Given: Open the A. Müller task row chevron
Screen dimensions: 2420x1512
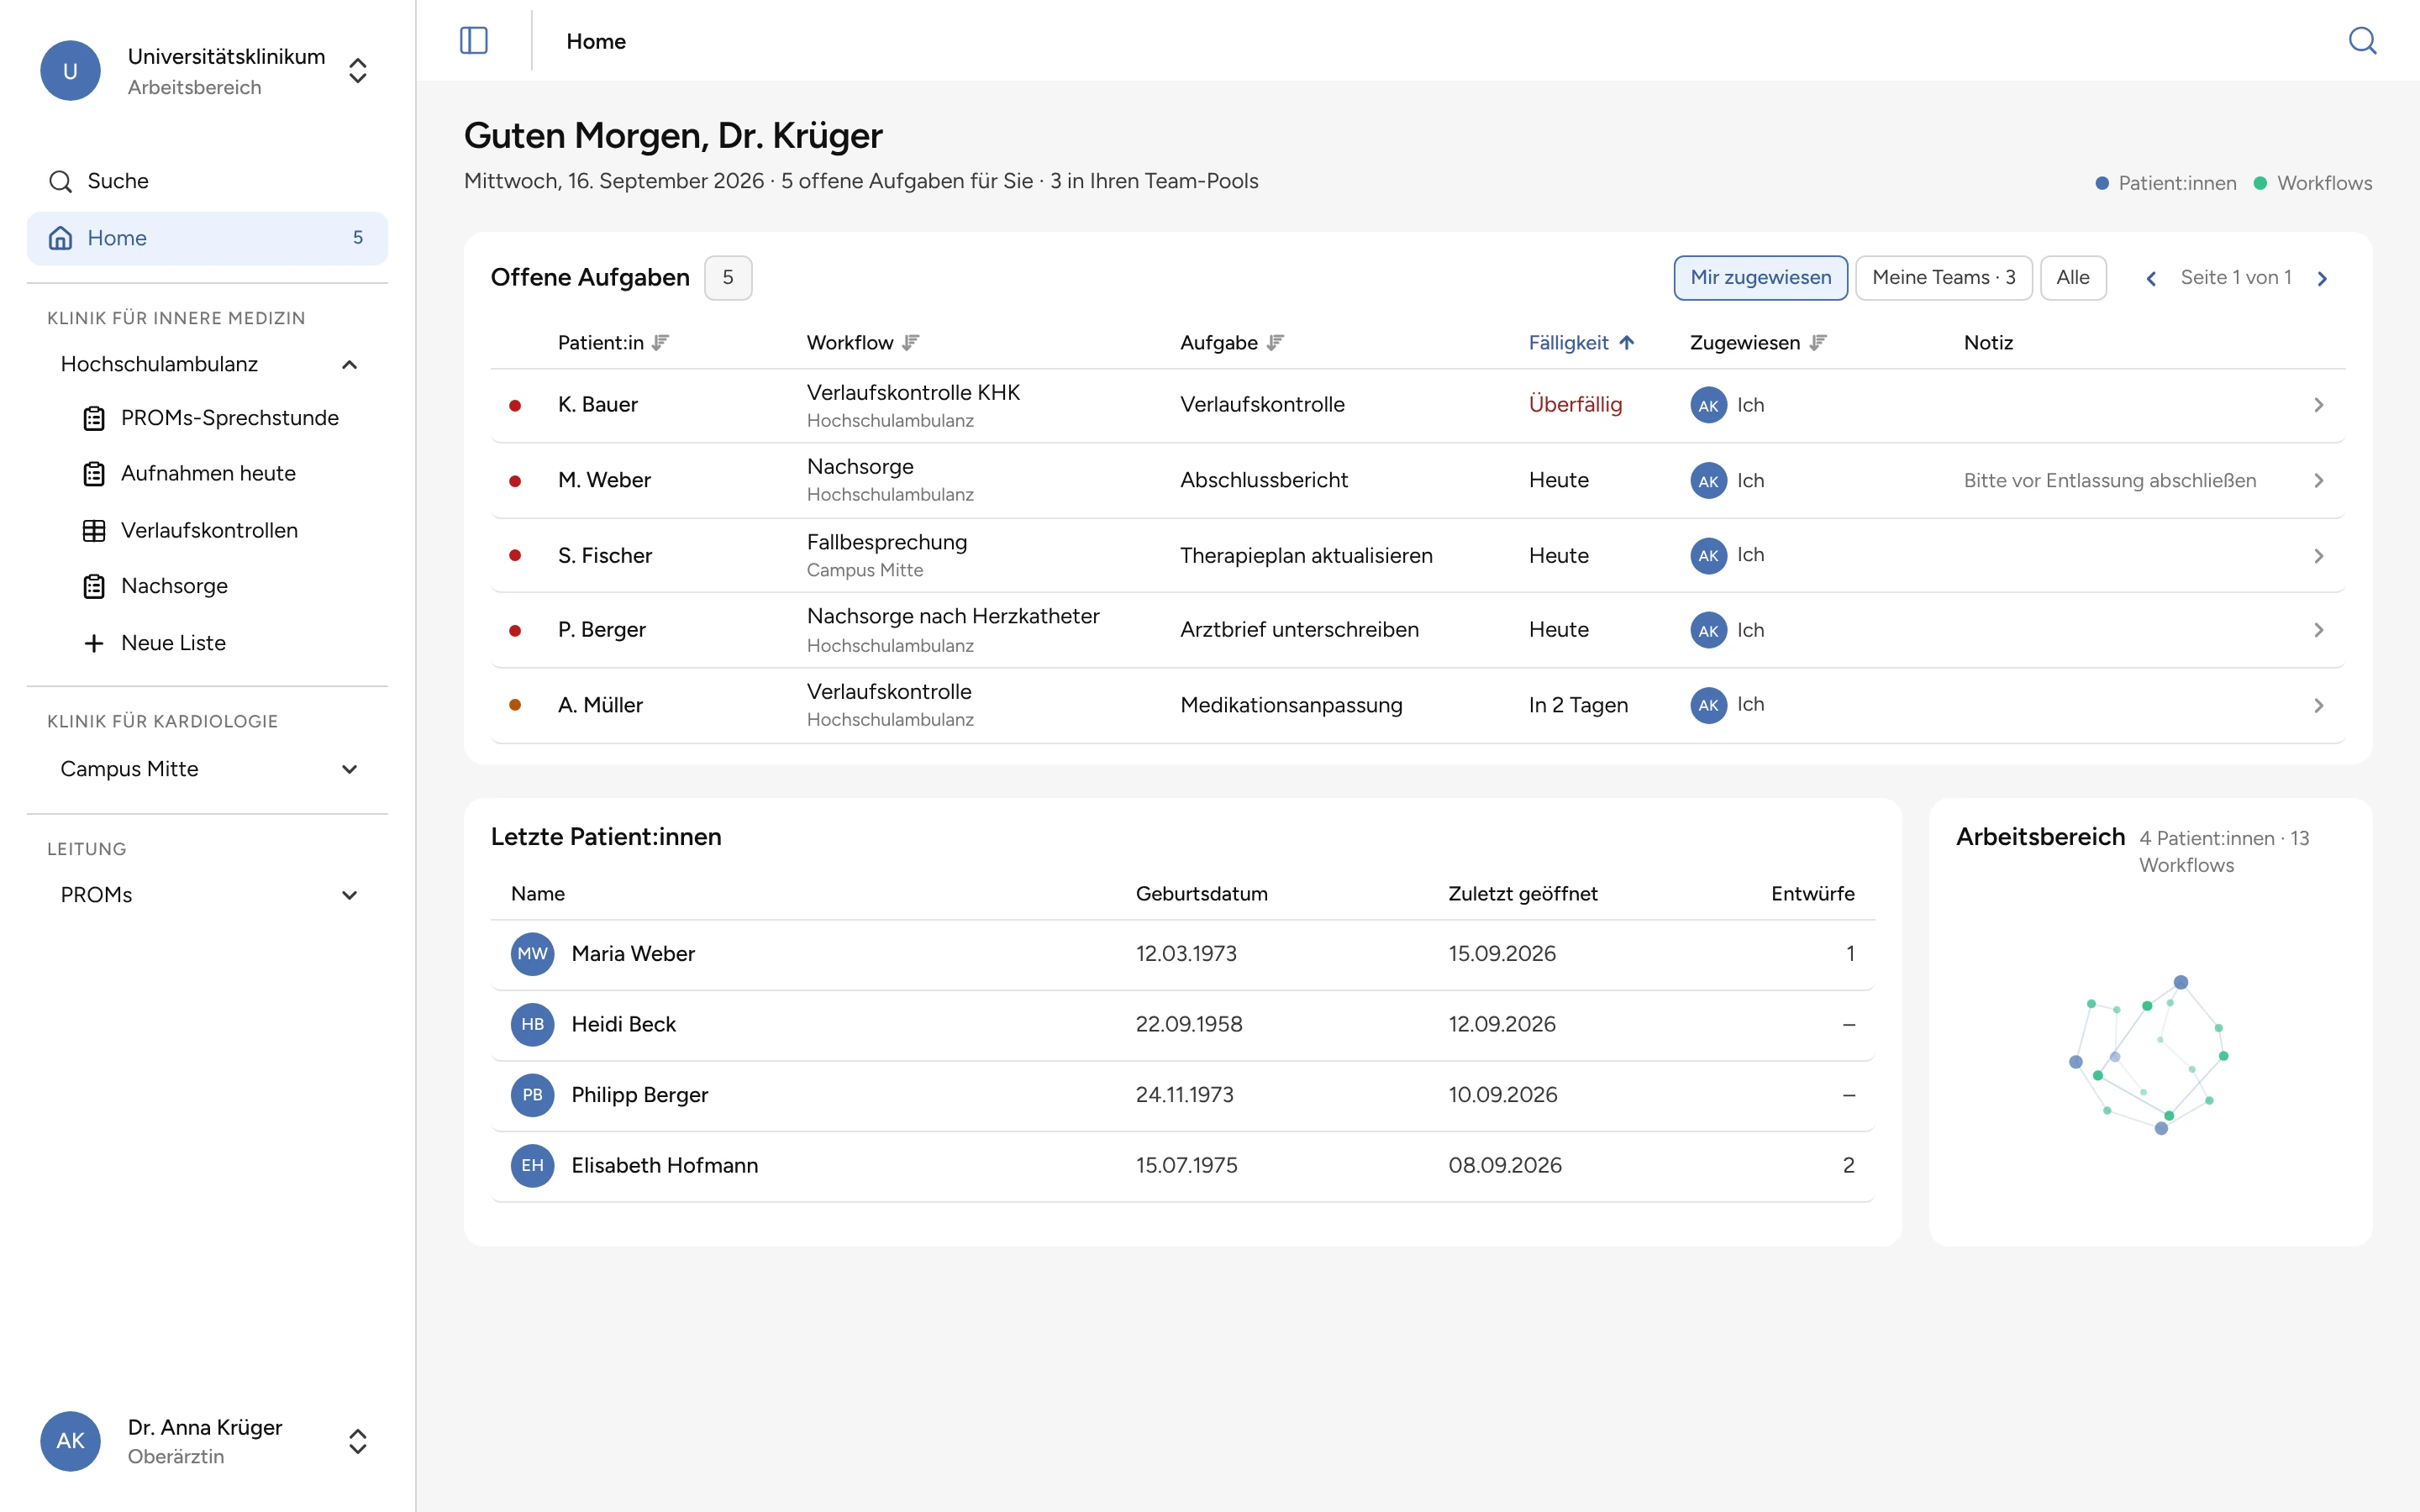Looking at the screenshot, I should [x=2318, y=706].
